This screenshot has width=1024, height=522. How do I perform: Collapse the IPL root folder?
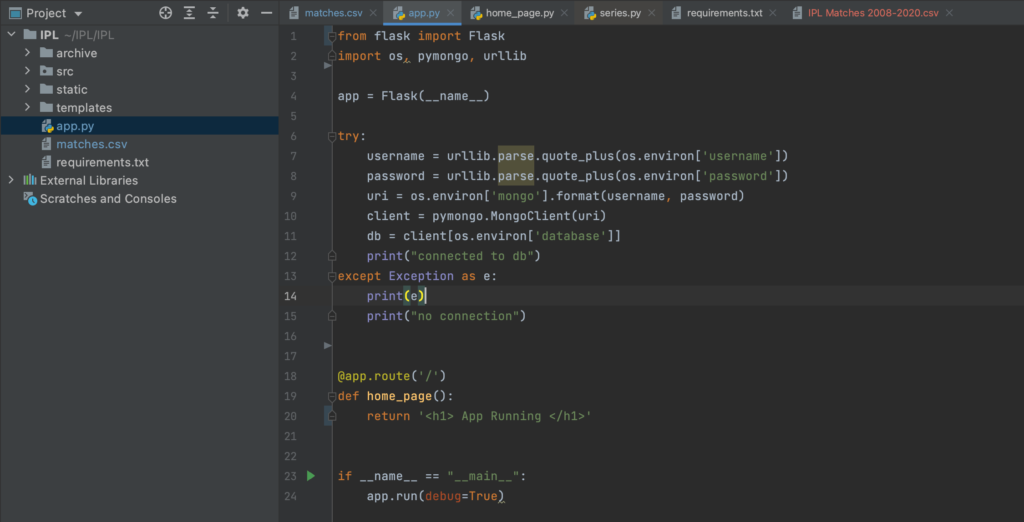pos(12,35)
